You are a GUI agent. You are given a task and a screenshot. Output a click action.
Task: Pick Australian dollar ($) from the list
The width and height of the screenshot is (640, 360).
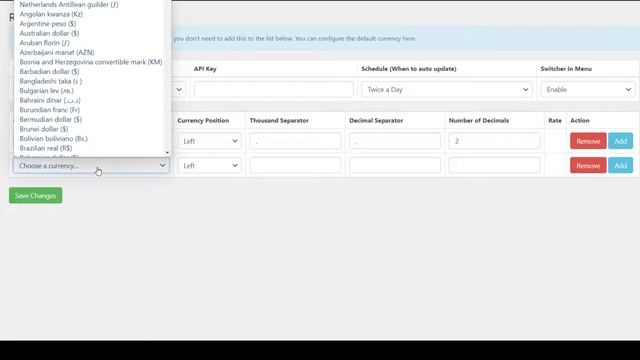pos(49,33)
